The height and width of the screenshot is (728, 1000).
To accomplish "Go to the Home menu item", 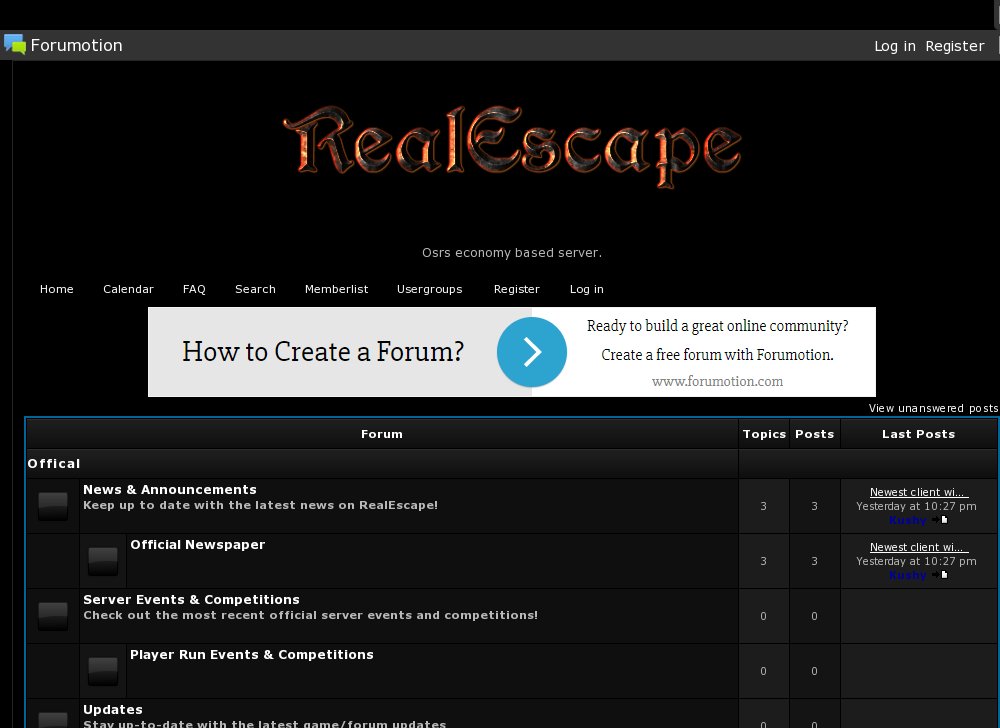I will click(x=57, y=289).
